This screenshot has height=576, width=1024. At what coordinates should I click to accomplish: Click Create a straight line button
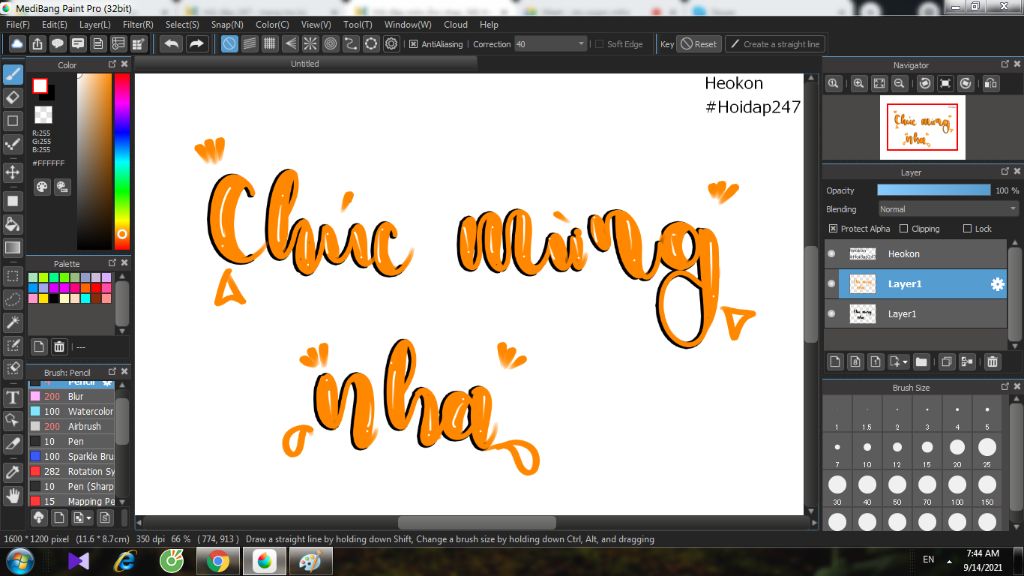[x=775, y=44]
